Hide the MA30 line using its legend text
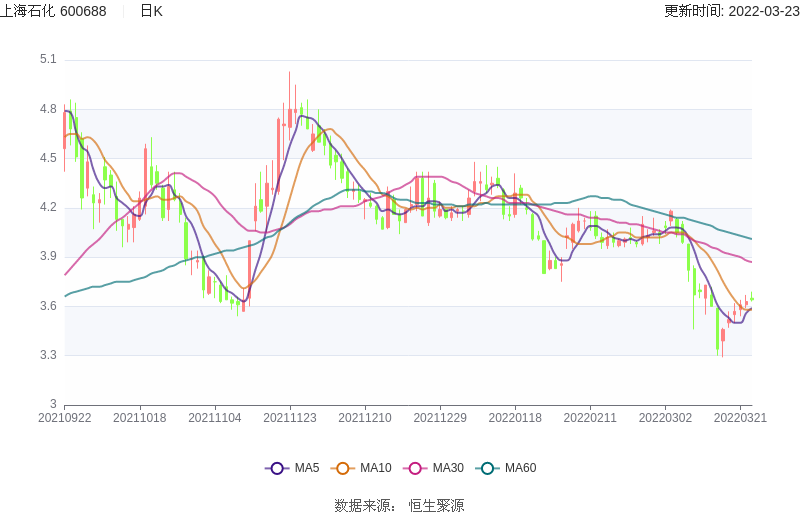800x517 pixels. pos(448,468)
